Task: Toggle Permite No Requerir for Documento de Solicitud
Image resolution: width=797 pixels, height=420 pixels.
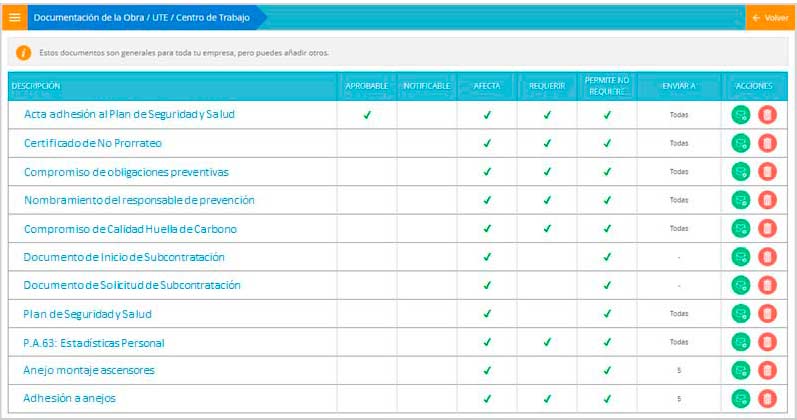Action: 607,285
